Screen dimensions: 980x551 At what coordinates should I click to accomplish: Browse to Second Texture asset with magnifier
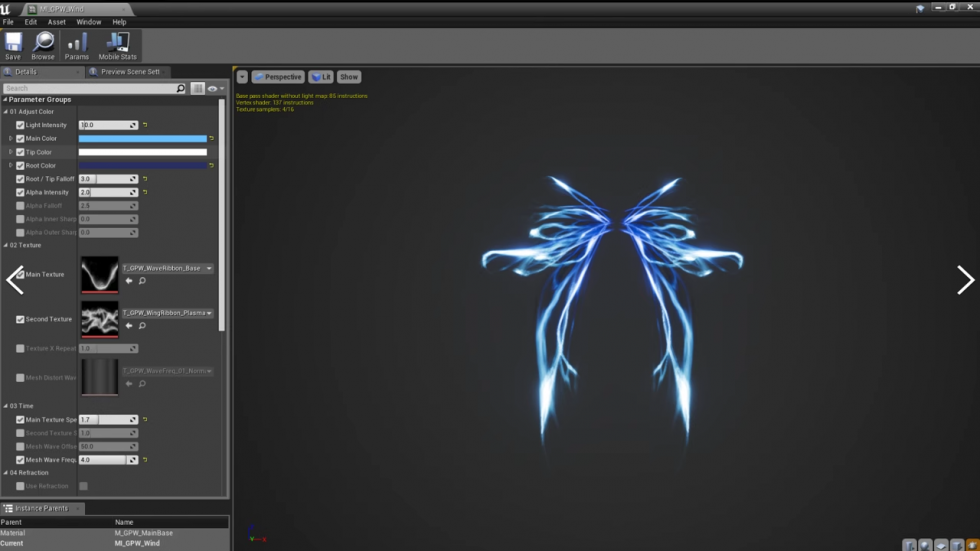142,325
